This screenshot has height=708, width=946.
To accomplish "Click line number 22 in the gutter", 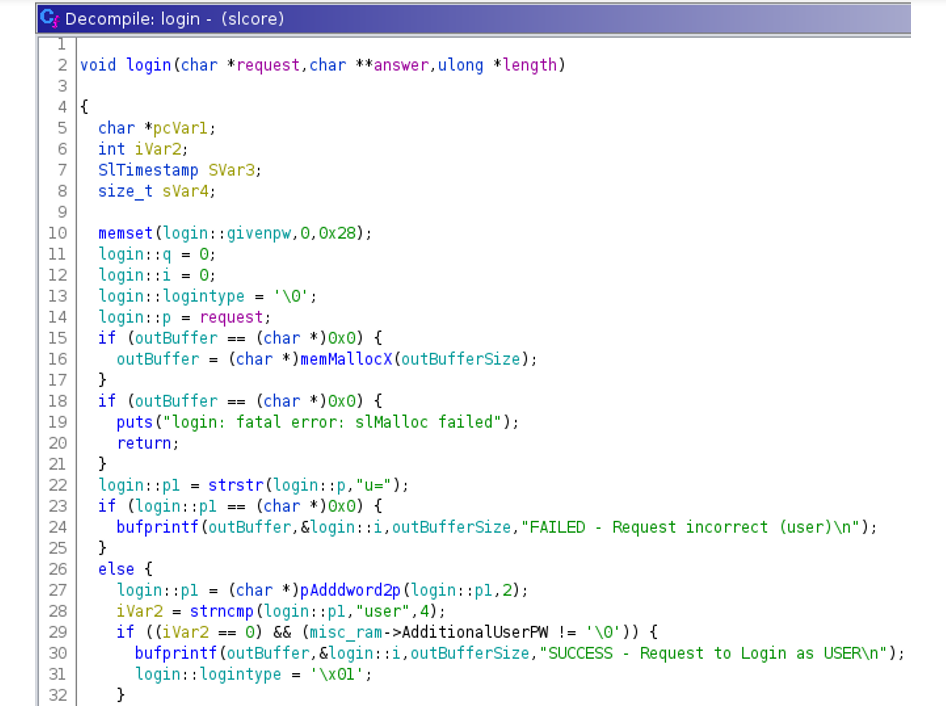I will (57, 485).
